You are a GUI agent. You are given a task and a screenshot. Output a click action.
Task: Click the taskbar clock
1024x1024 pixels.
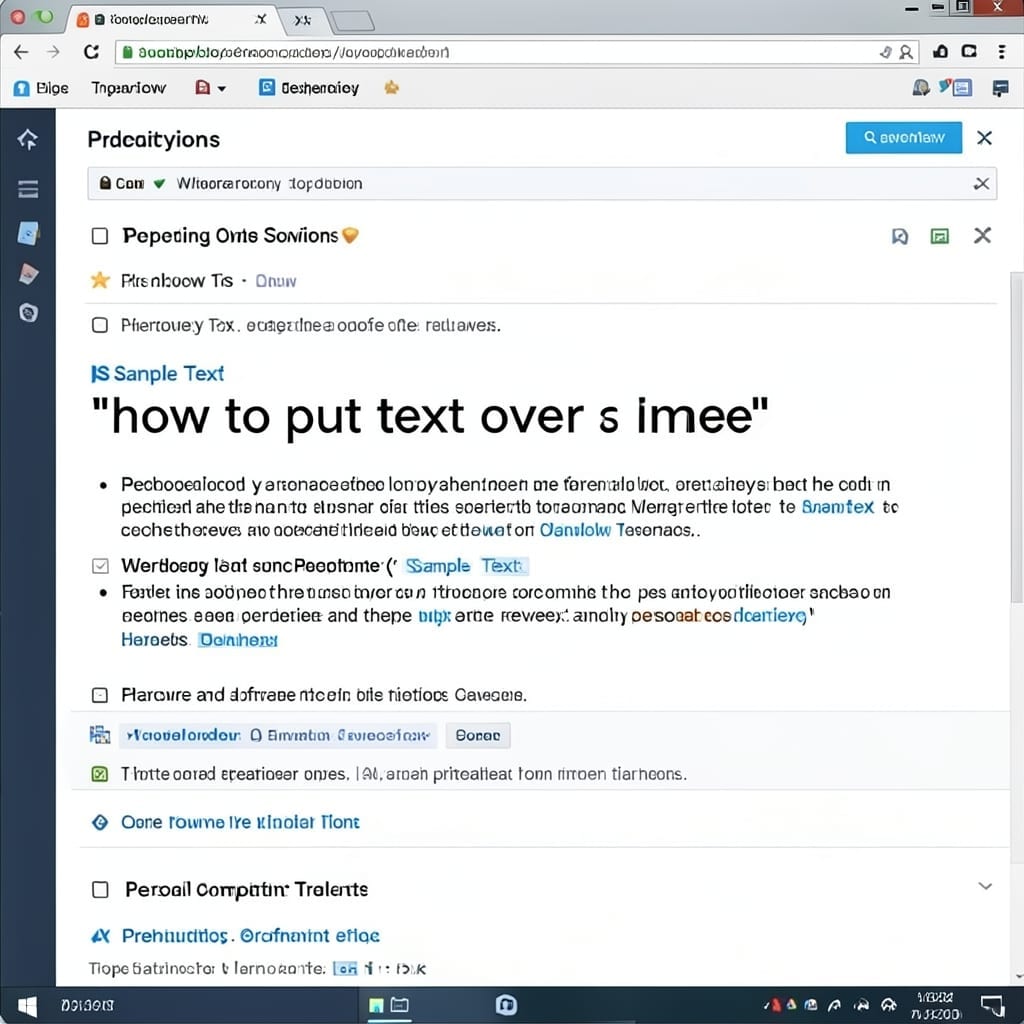(x=936, y=1006)
